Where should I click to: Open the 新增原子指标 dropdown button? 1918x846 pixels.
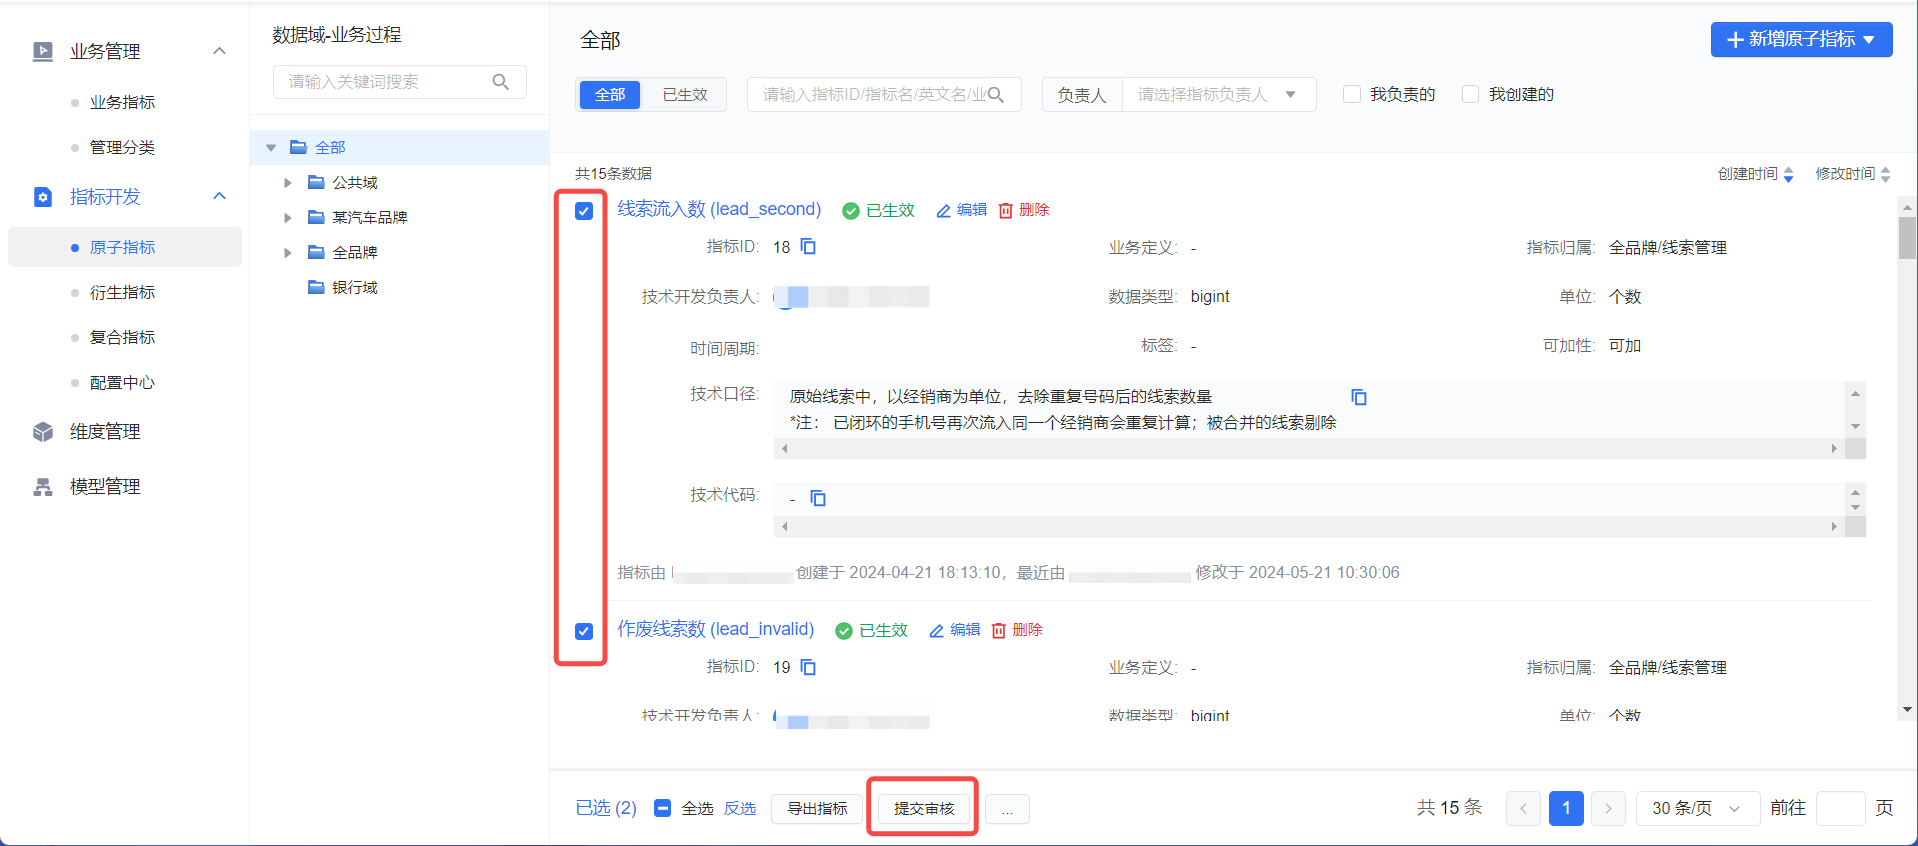coord(1801,39)
